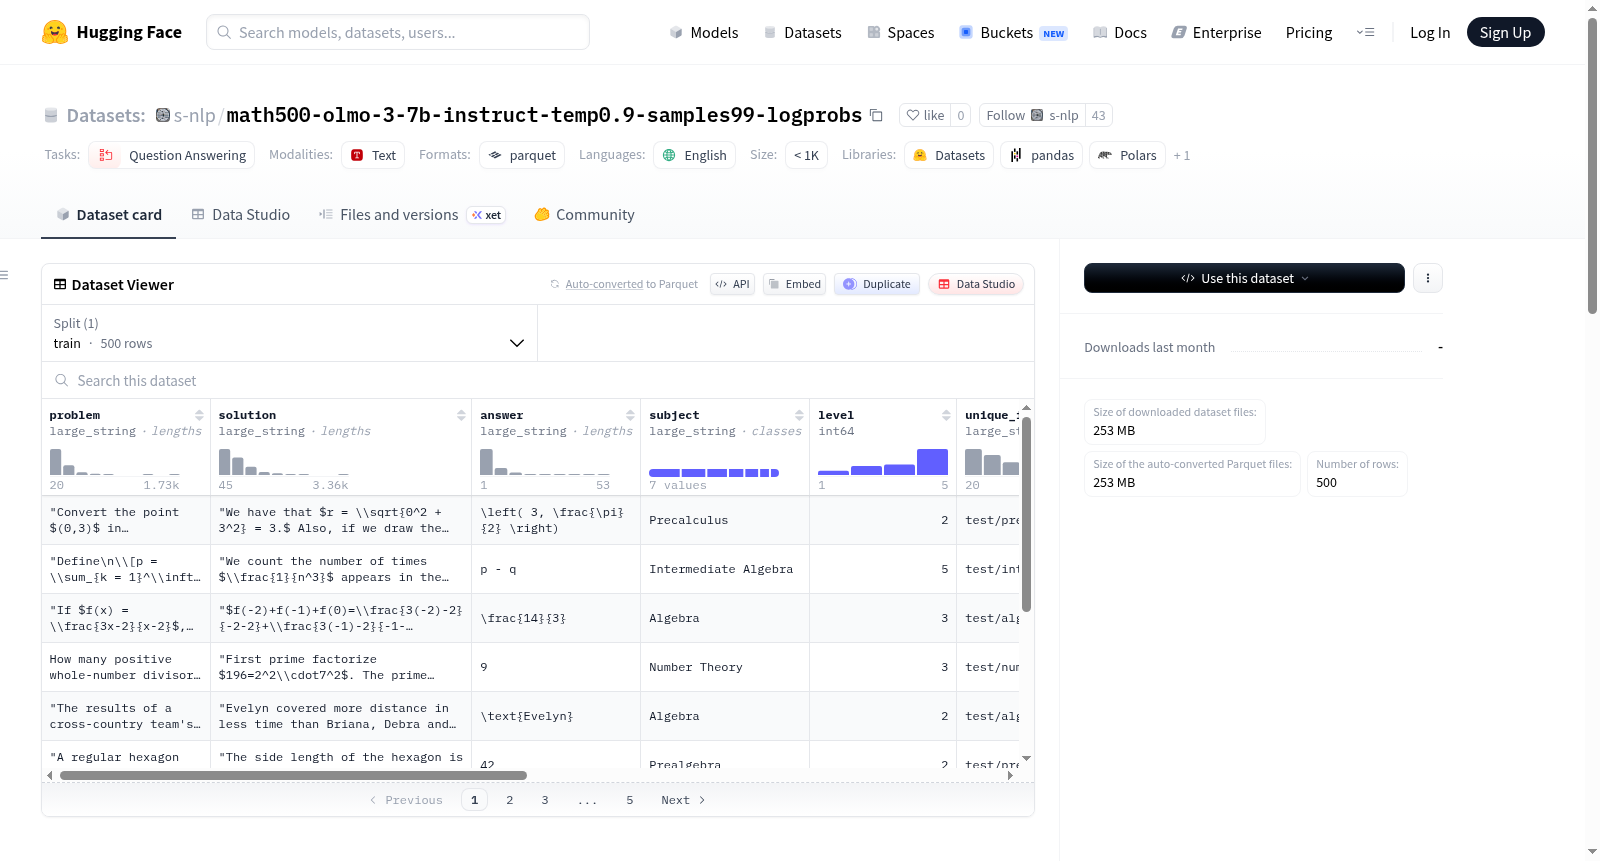Click the search magnifier in Search this dataset

point(62,380)
